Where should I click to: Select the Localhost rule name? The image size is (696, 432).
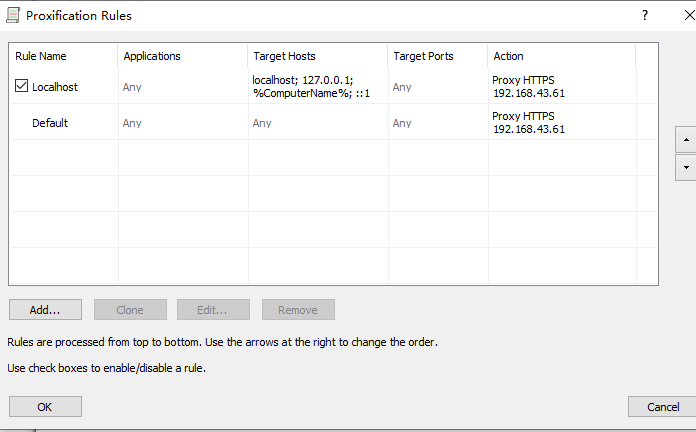55,87
